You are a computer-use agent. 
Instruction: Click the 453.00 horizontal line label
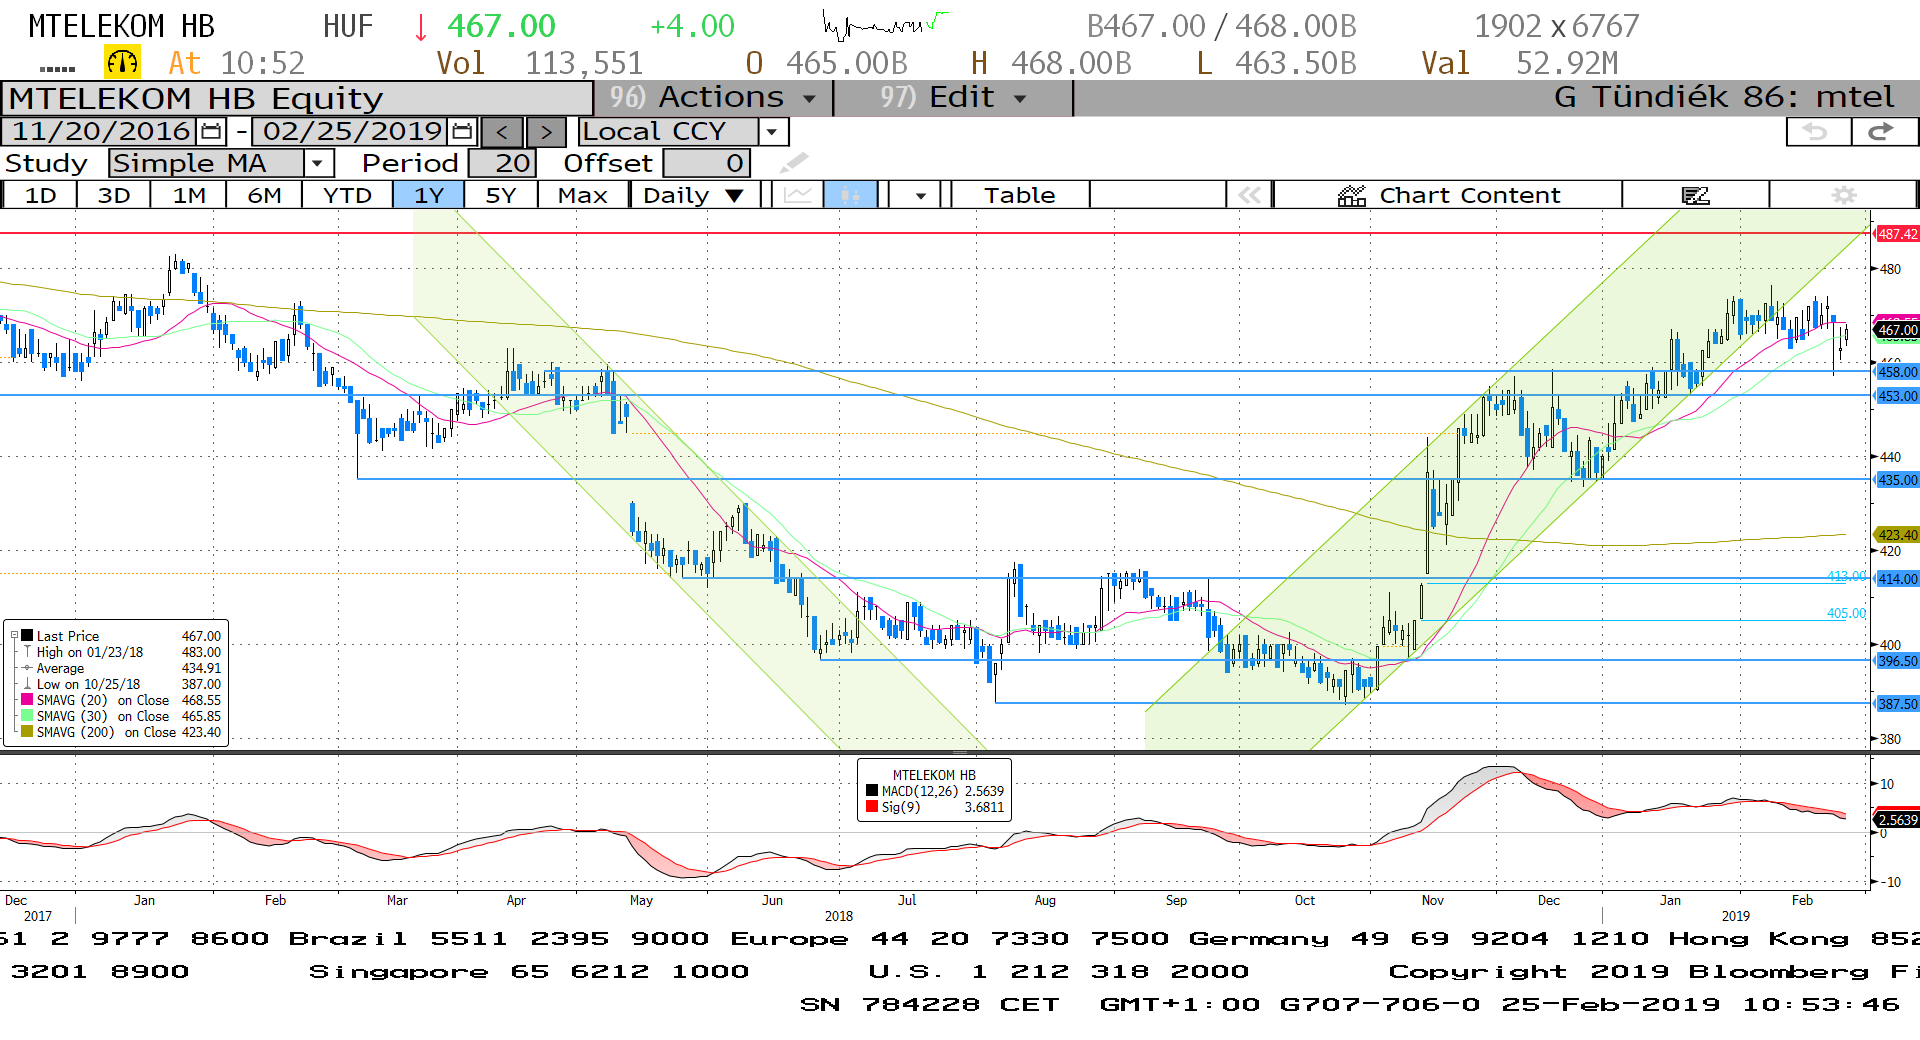point(1896,396)
